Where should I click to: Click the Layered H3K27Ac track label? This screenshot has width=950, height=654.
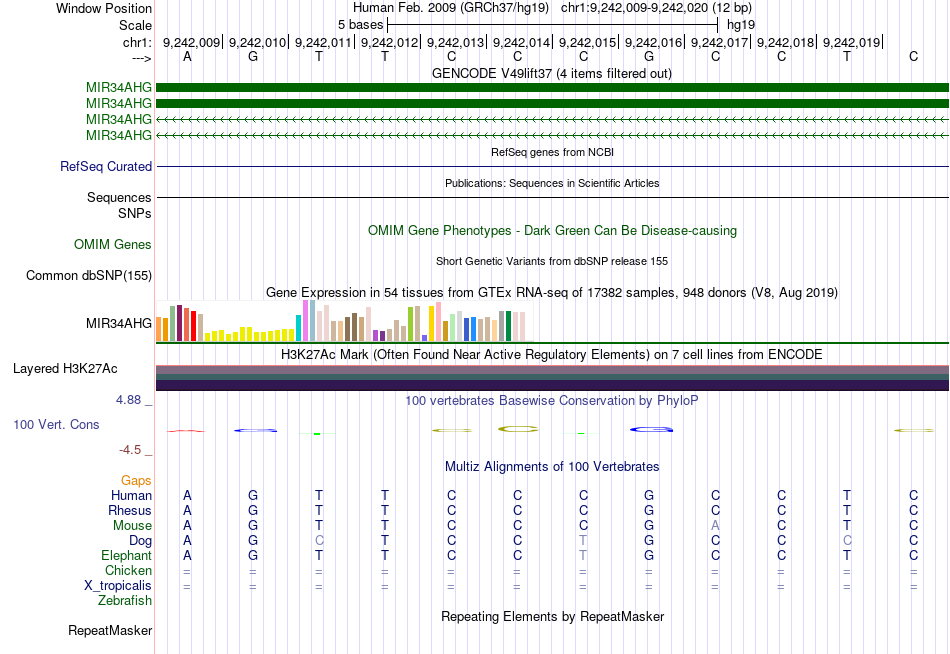click(x=65, y=369)
